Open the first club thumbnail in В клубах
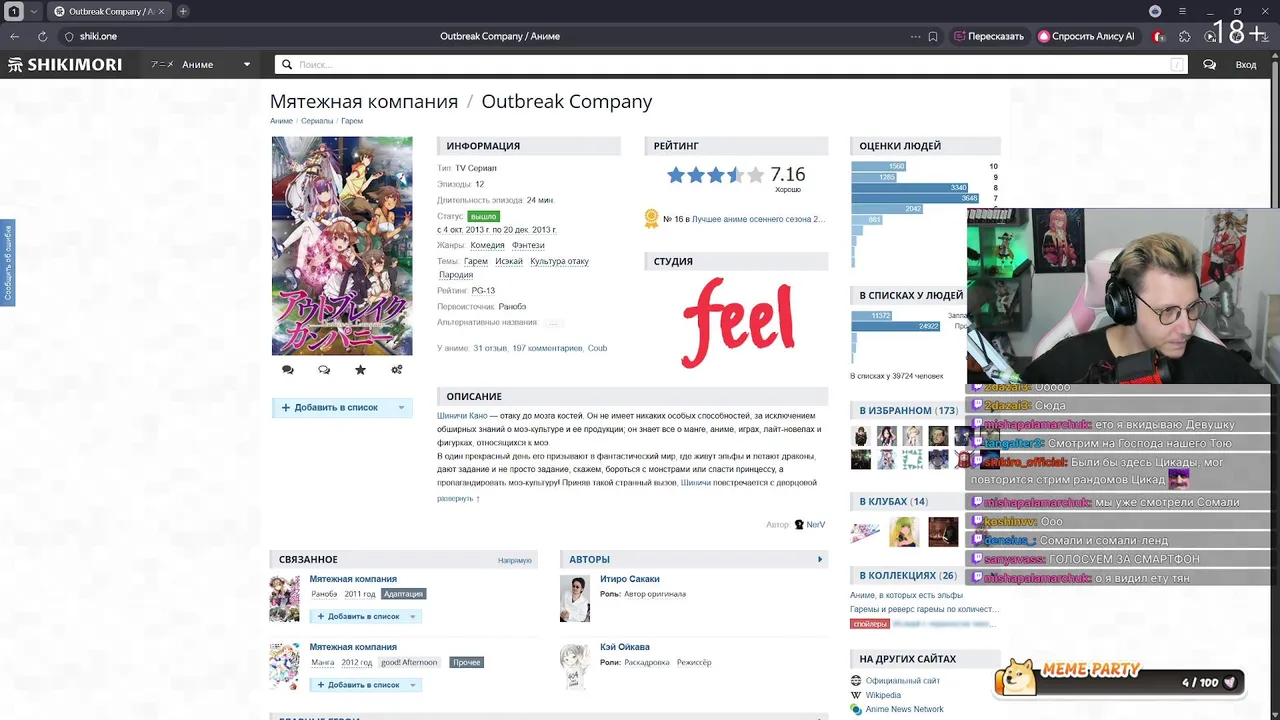 [x=865, y=532]
